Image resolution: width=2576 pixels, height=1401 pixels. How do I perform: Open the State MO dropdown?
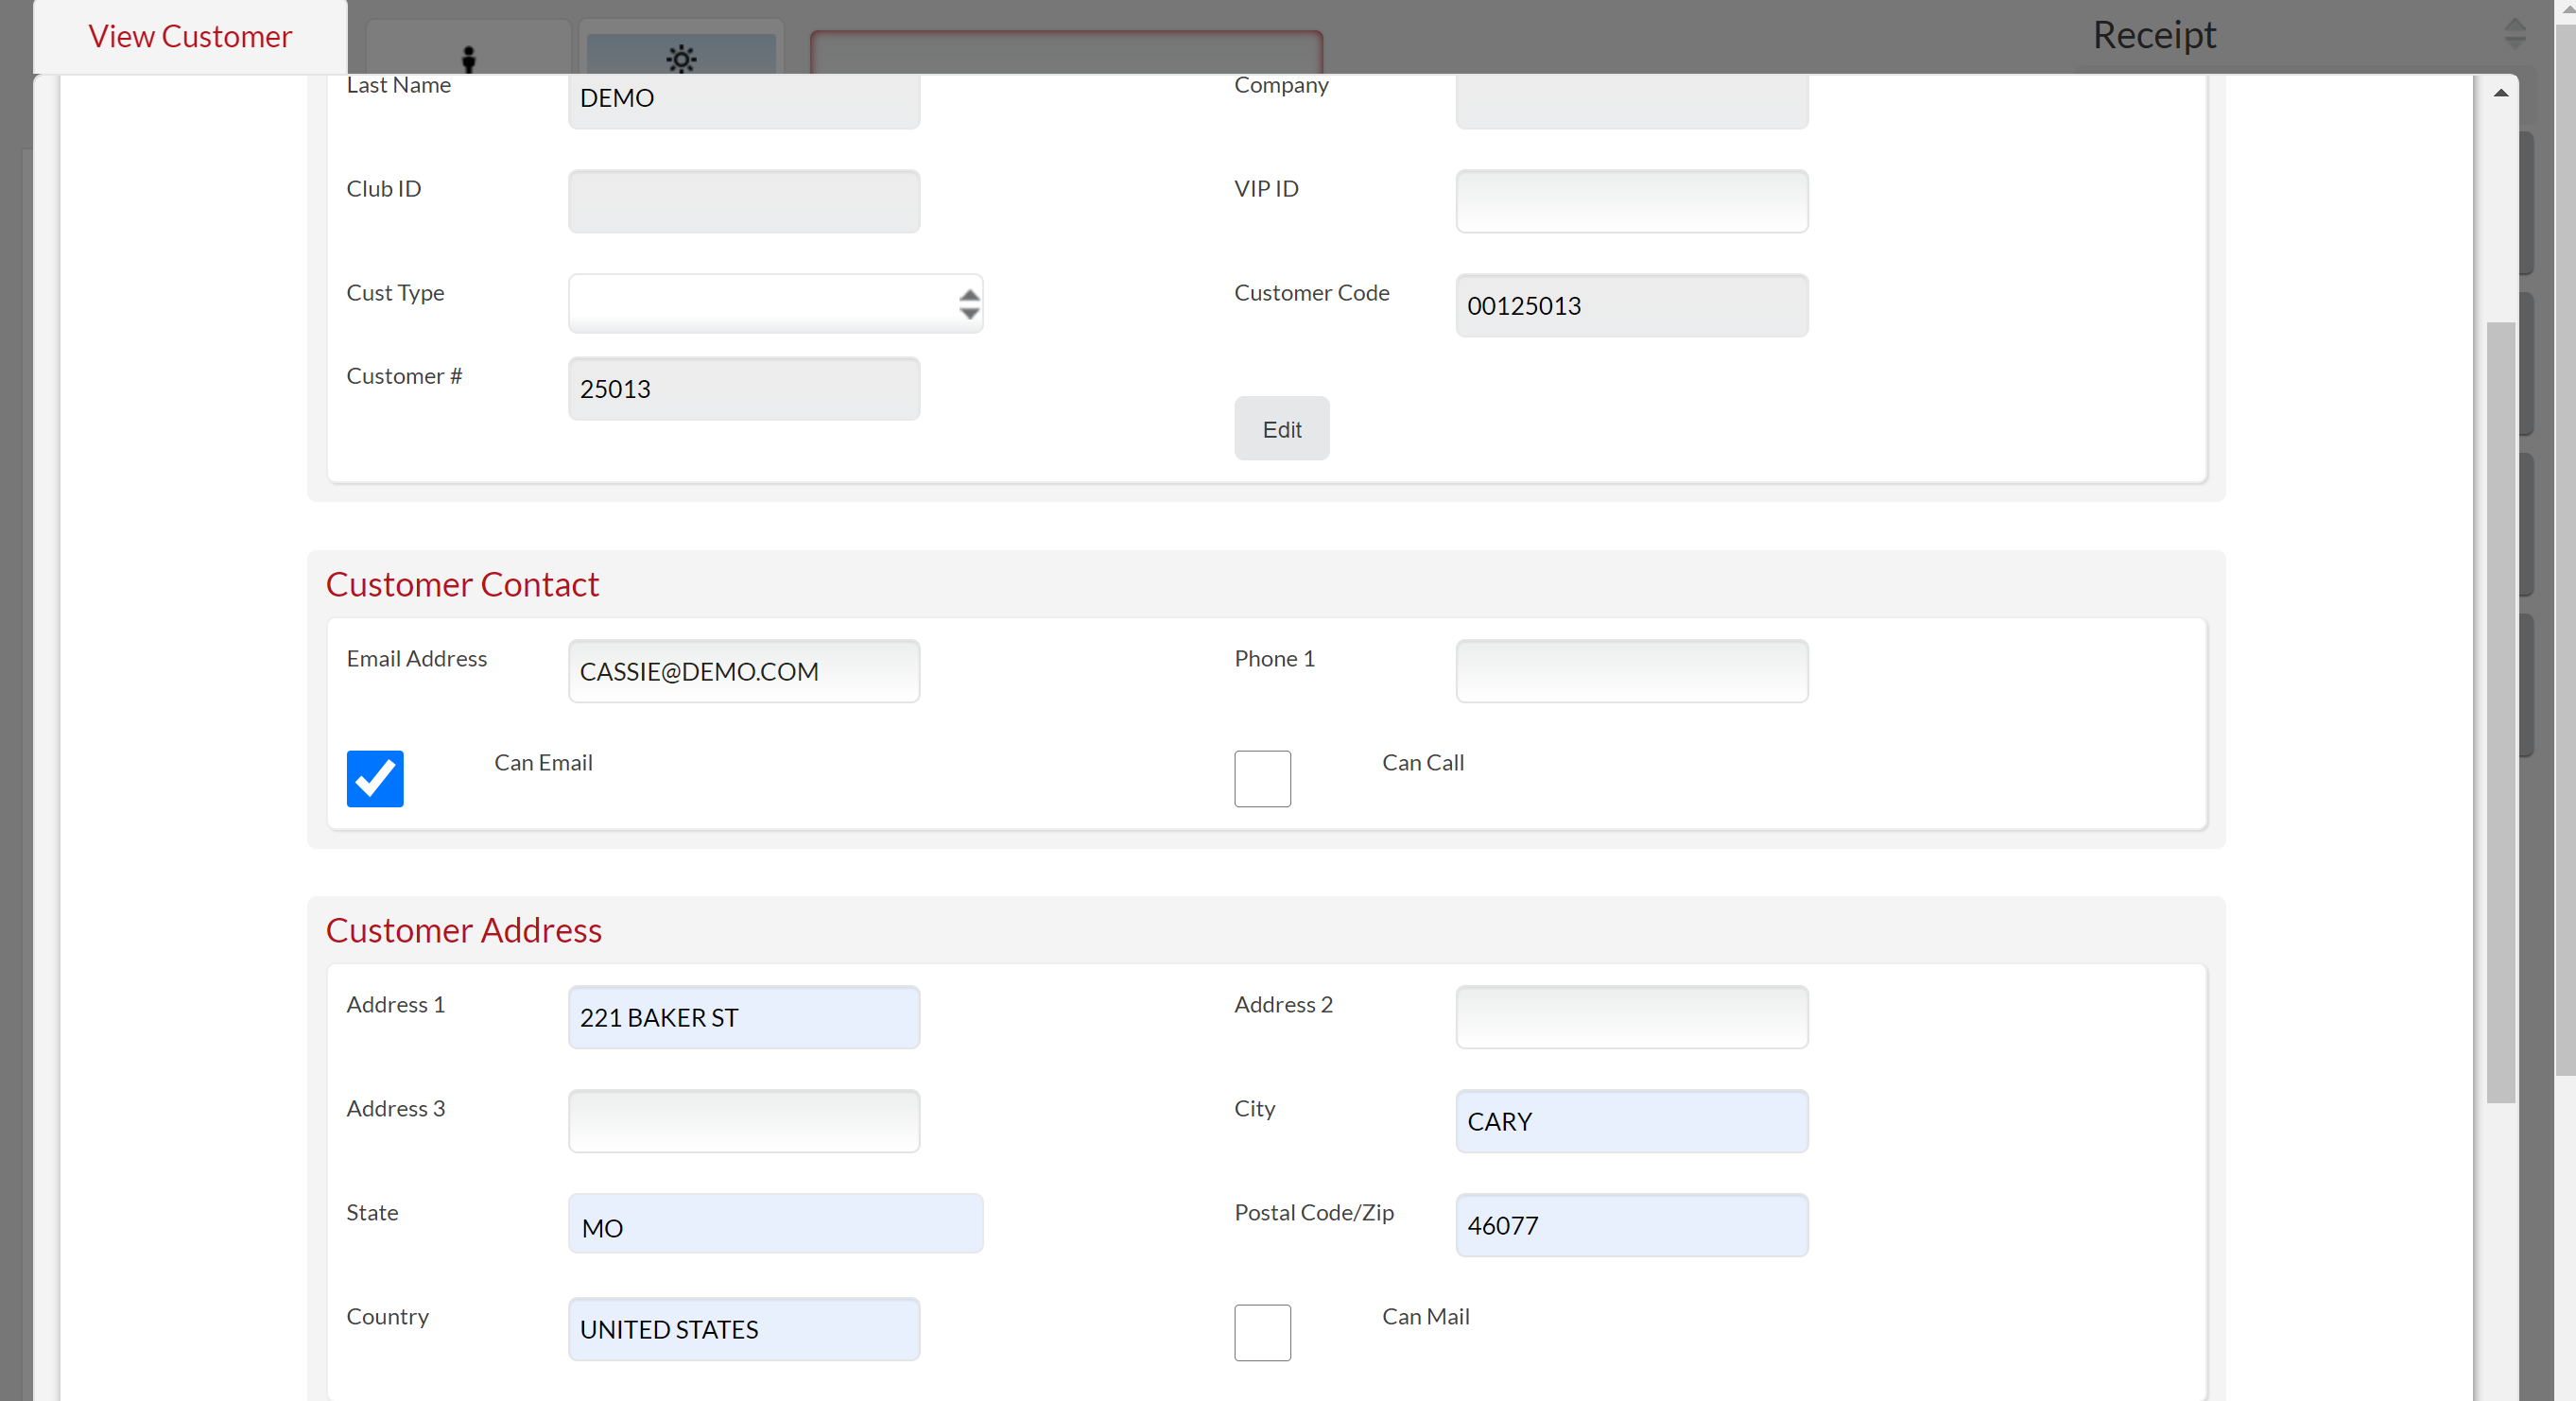775,1224
